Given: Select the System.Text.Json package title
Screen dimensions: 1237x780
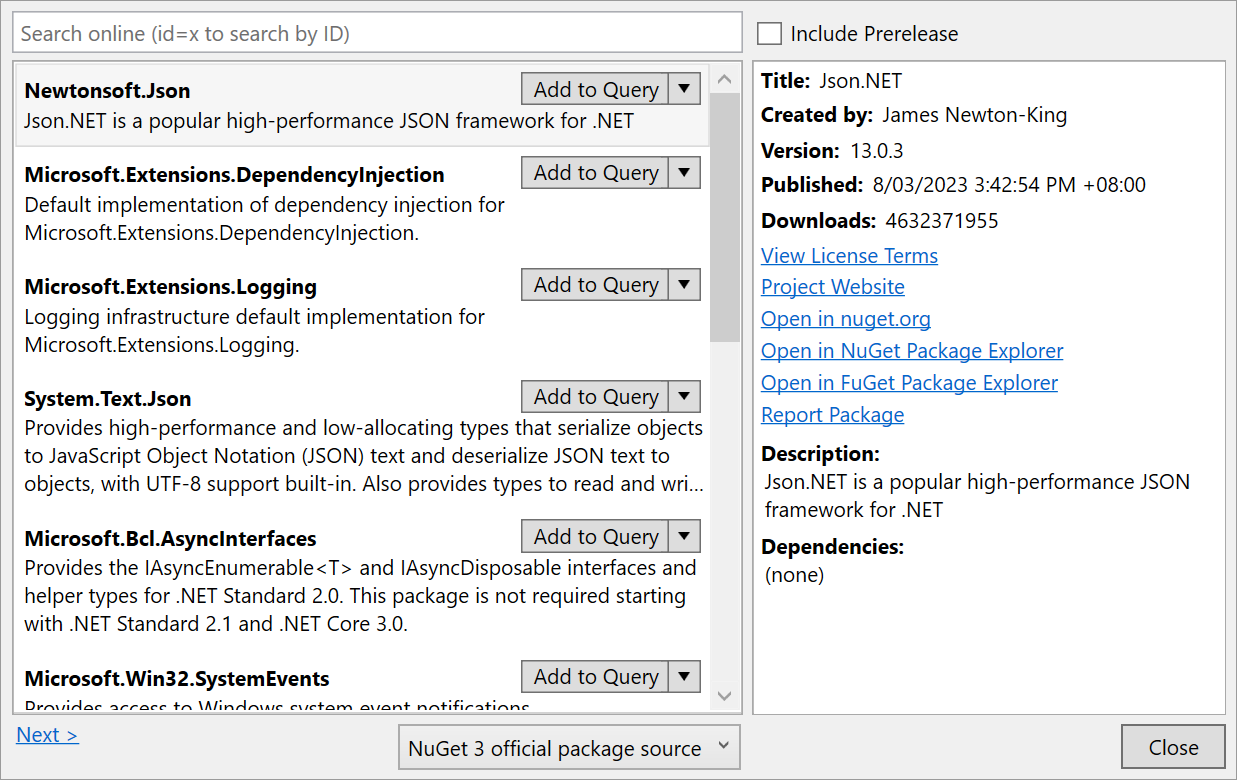Looking at the screenshot, I should tap(107, 399).
